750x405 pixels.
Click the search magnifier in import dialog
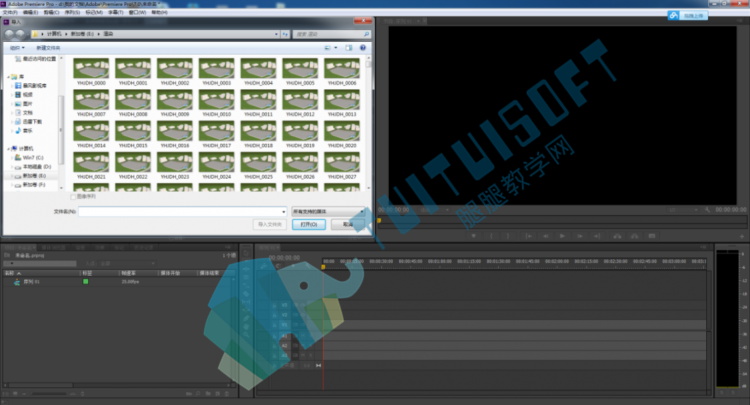click(x=366, y=34)
